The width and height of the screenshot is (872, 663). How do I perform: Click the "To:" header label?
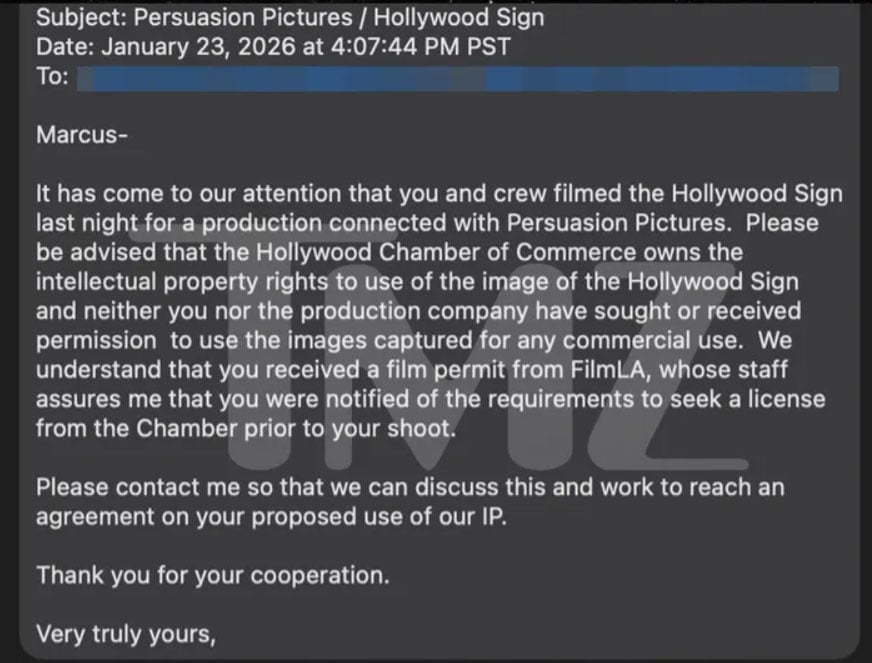click(52, 78)
